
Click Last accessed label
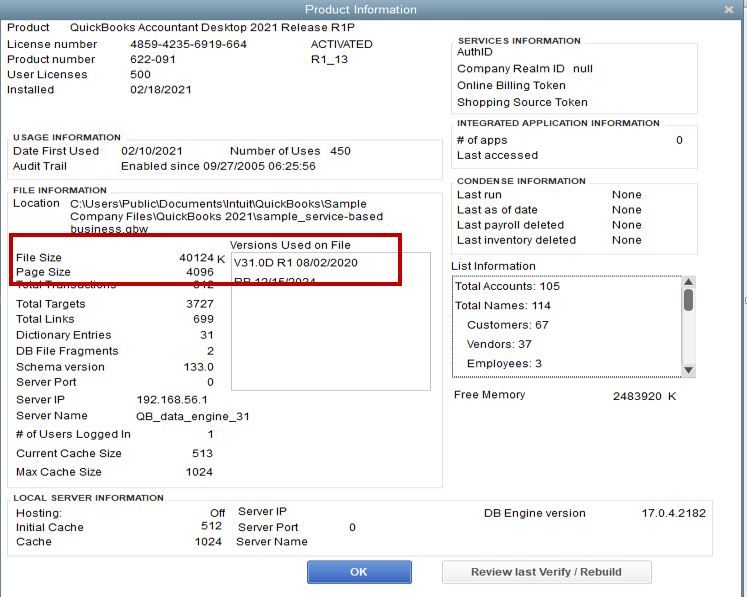[x=497, y=155]
